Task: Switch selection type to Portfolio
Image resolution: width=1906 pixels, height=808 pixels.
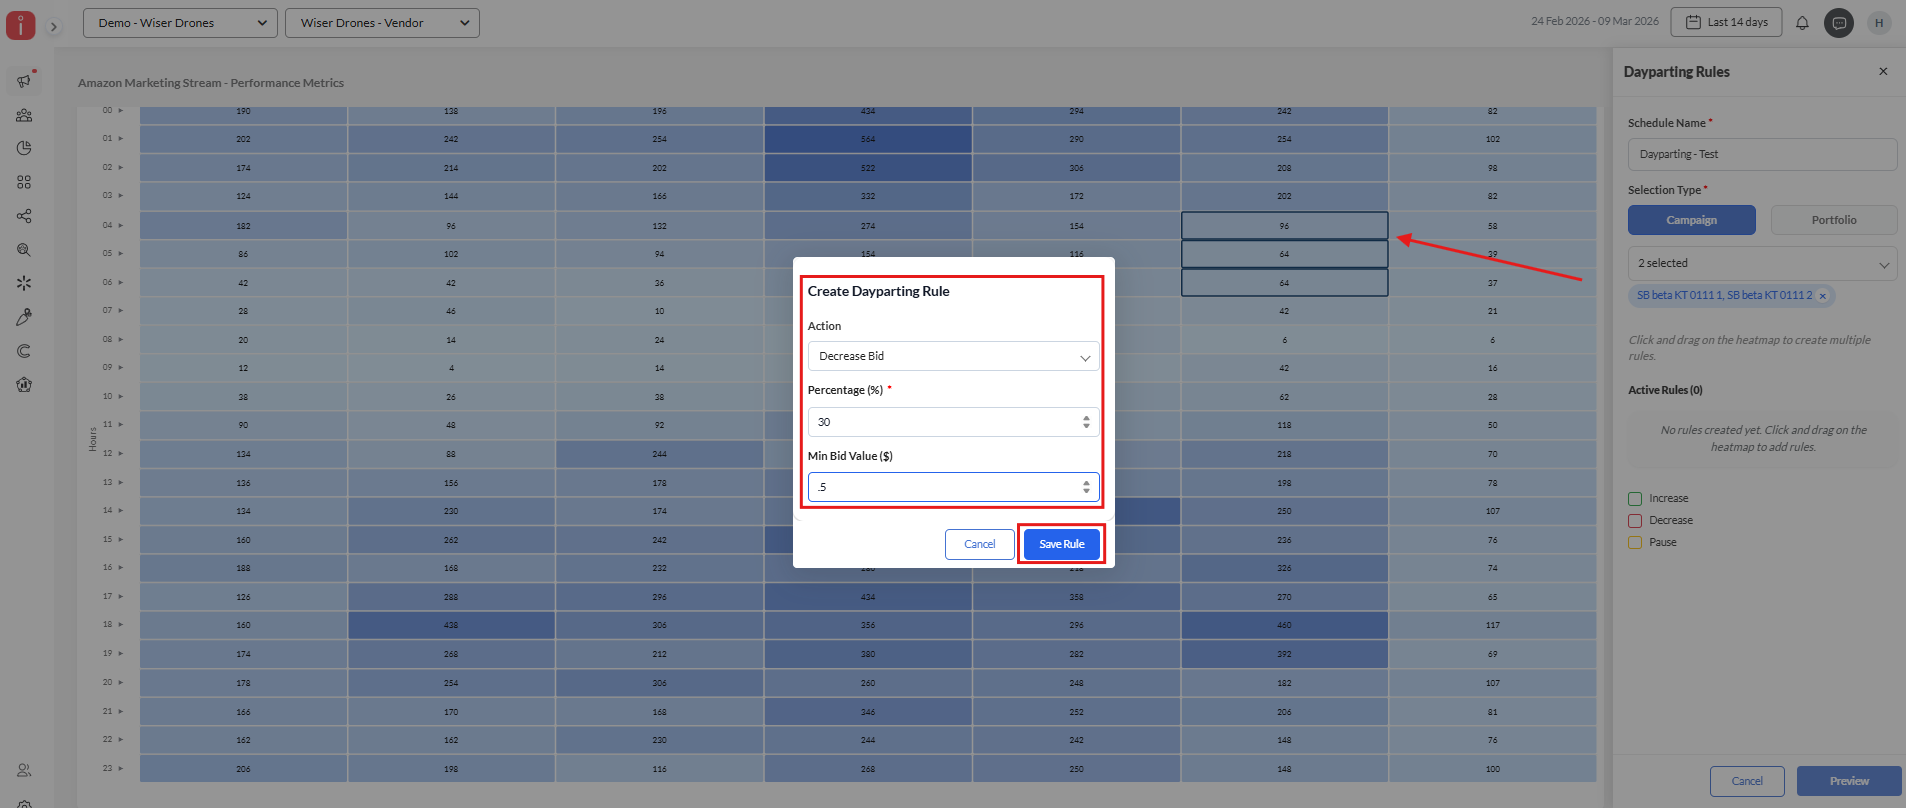Action: [1833, 220]
